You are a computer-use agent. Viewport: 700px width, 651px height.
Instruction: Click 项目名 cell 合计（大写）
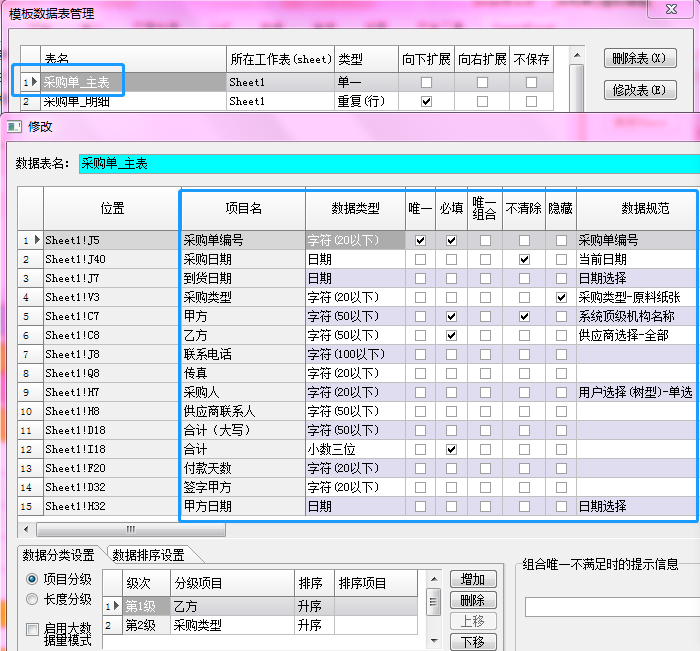pos(243,430)
